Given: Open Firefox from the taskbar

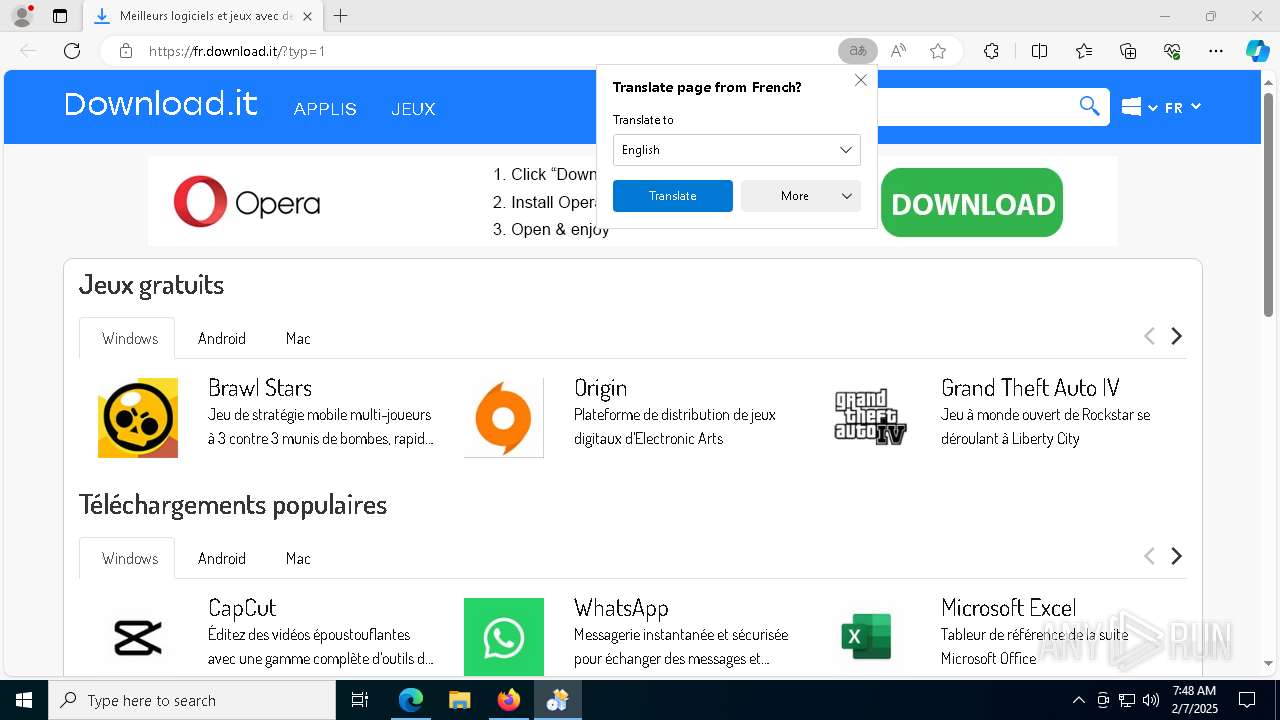Looking at the screenshot, I should pyautogui.click(x=509, y=700).
